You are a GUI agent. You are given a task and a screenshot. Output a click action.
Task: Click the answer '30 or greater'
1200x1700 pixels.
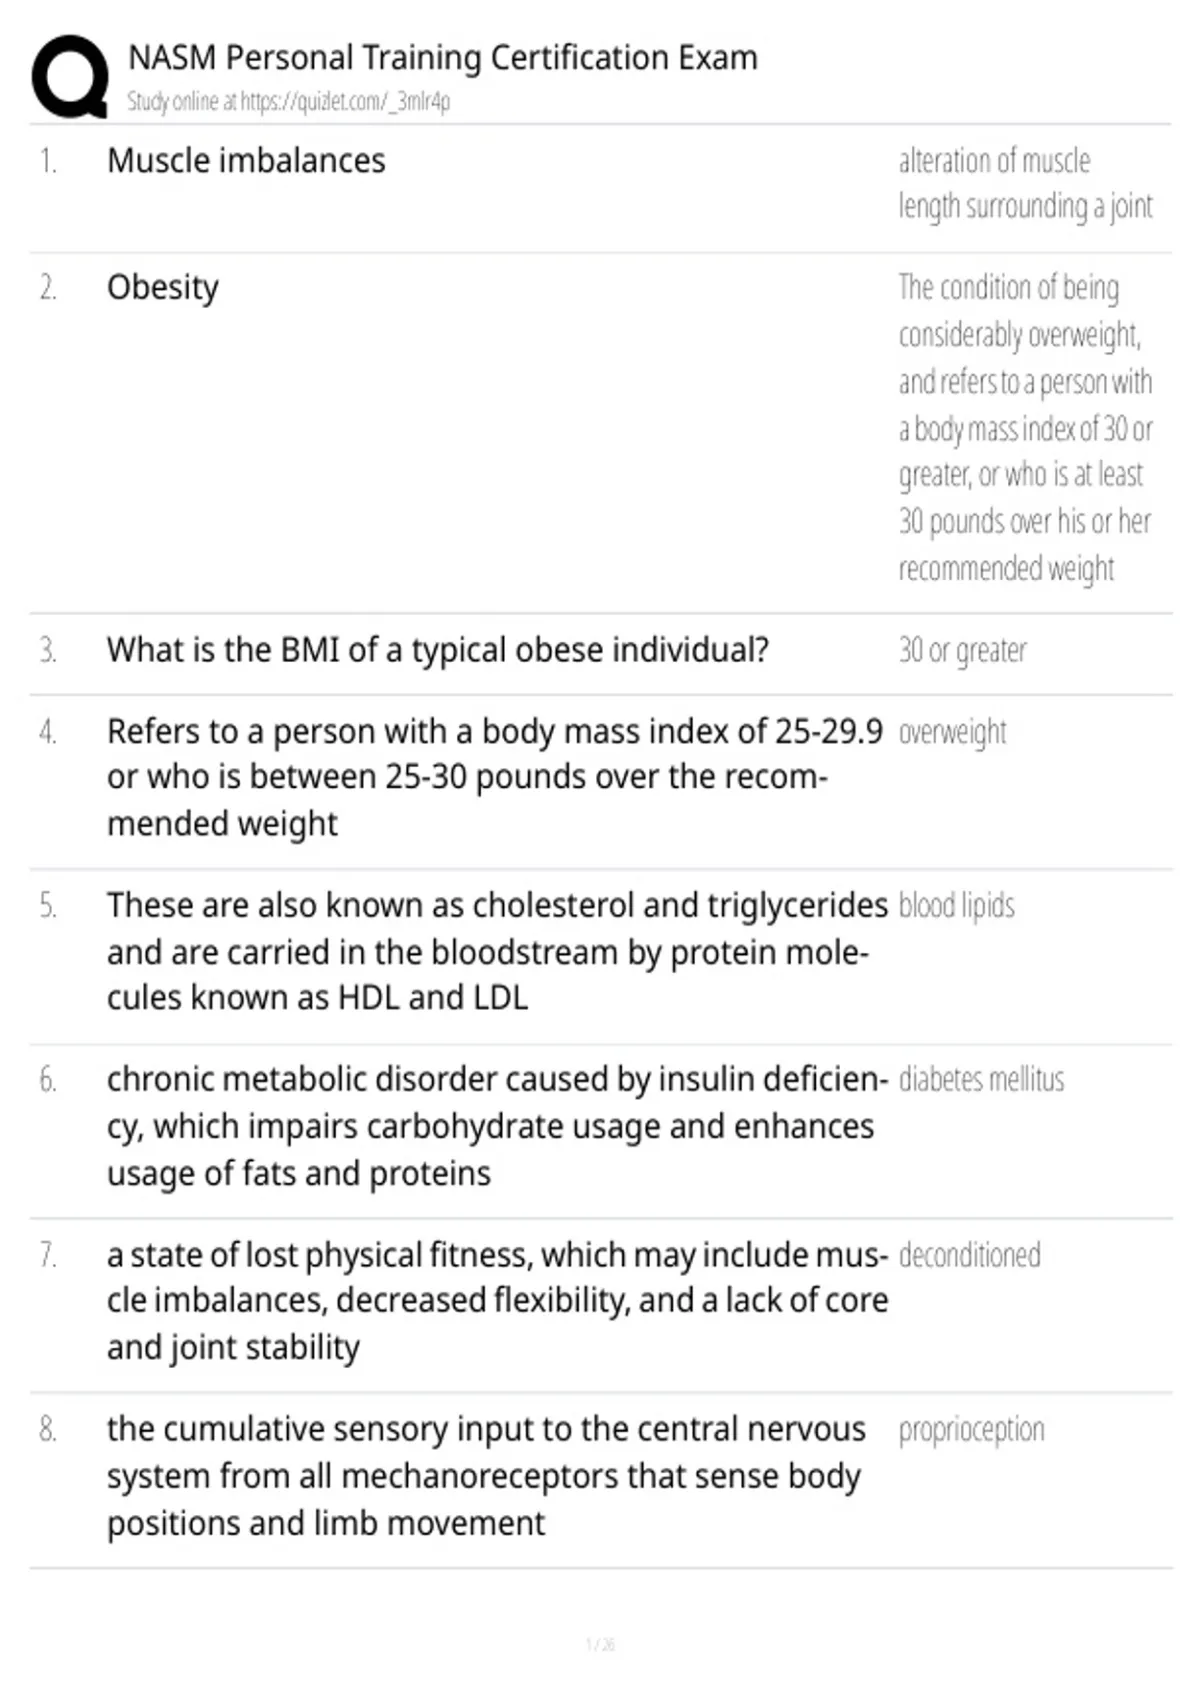962,651
